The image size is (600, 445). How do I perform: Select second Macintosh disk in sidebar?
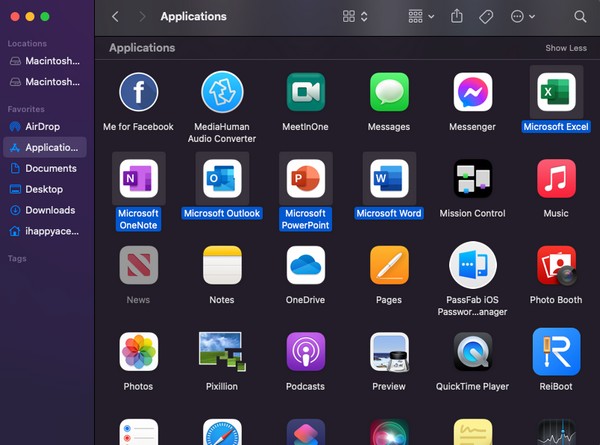[x=45, y=82]
